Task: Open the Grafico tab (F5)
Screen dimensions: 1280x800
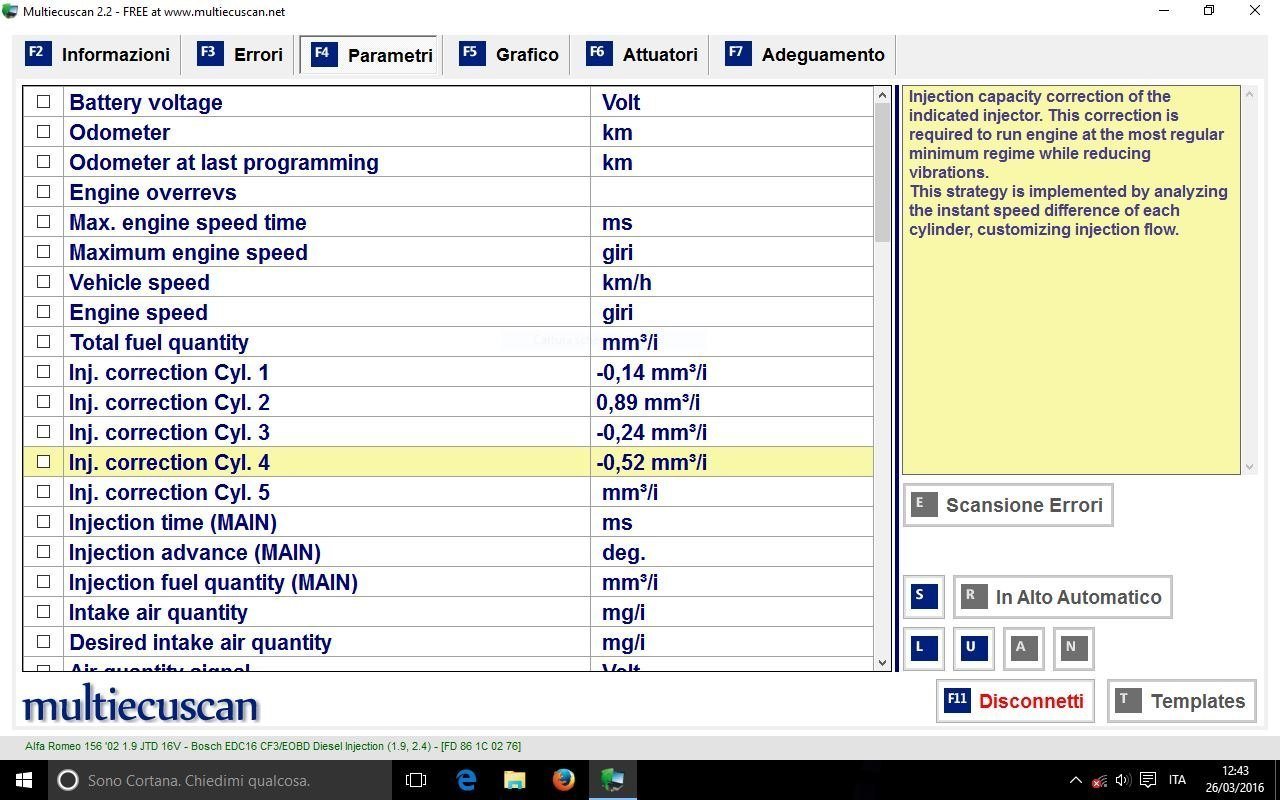Action: pos(509,55)
